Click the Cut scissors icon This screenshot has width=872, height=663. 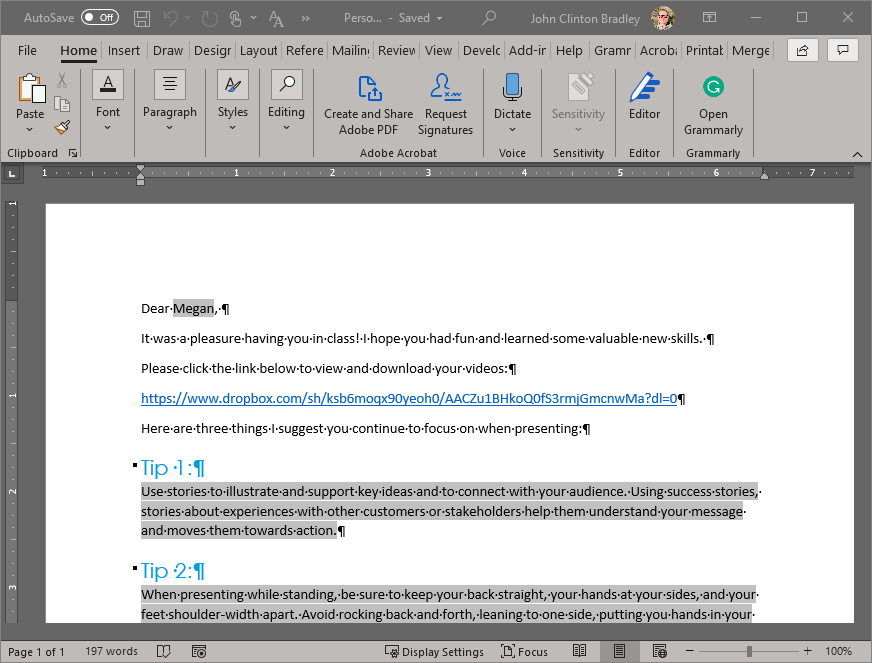pos(62,80)
